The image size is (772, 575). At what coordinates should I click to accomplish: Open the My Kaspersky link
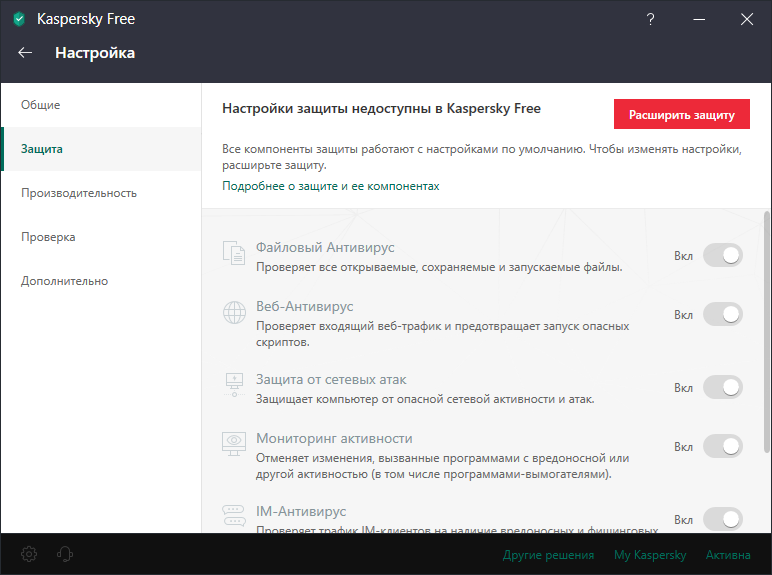(650, 555)
